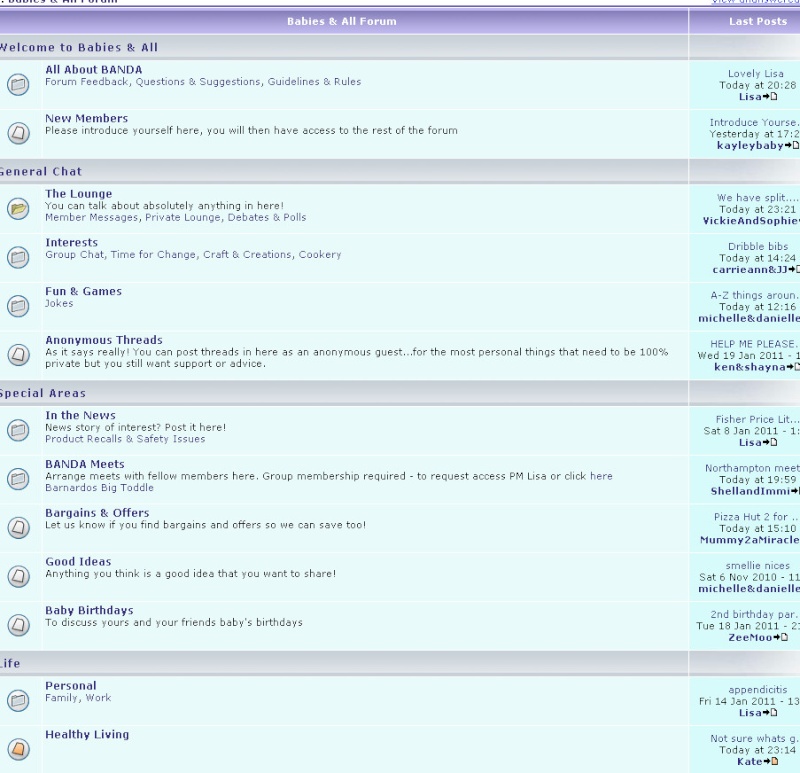Click the Welcome to Babies & All heading

coord(78,47)
